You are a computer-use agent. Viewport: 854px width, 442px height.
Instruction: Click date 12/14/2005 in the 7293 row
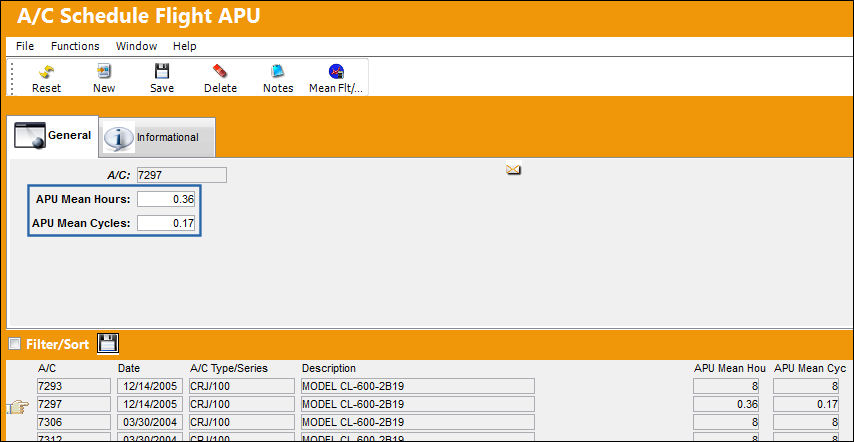(x=150, y=386)
